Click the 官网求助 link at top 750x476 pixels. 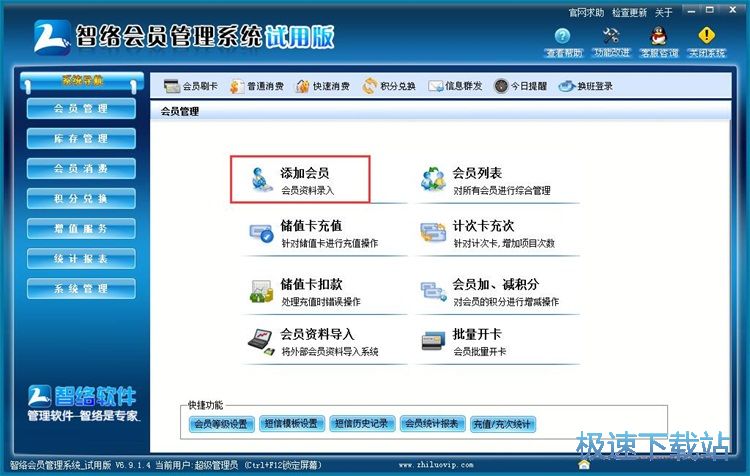click(x=586, y=12)
